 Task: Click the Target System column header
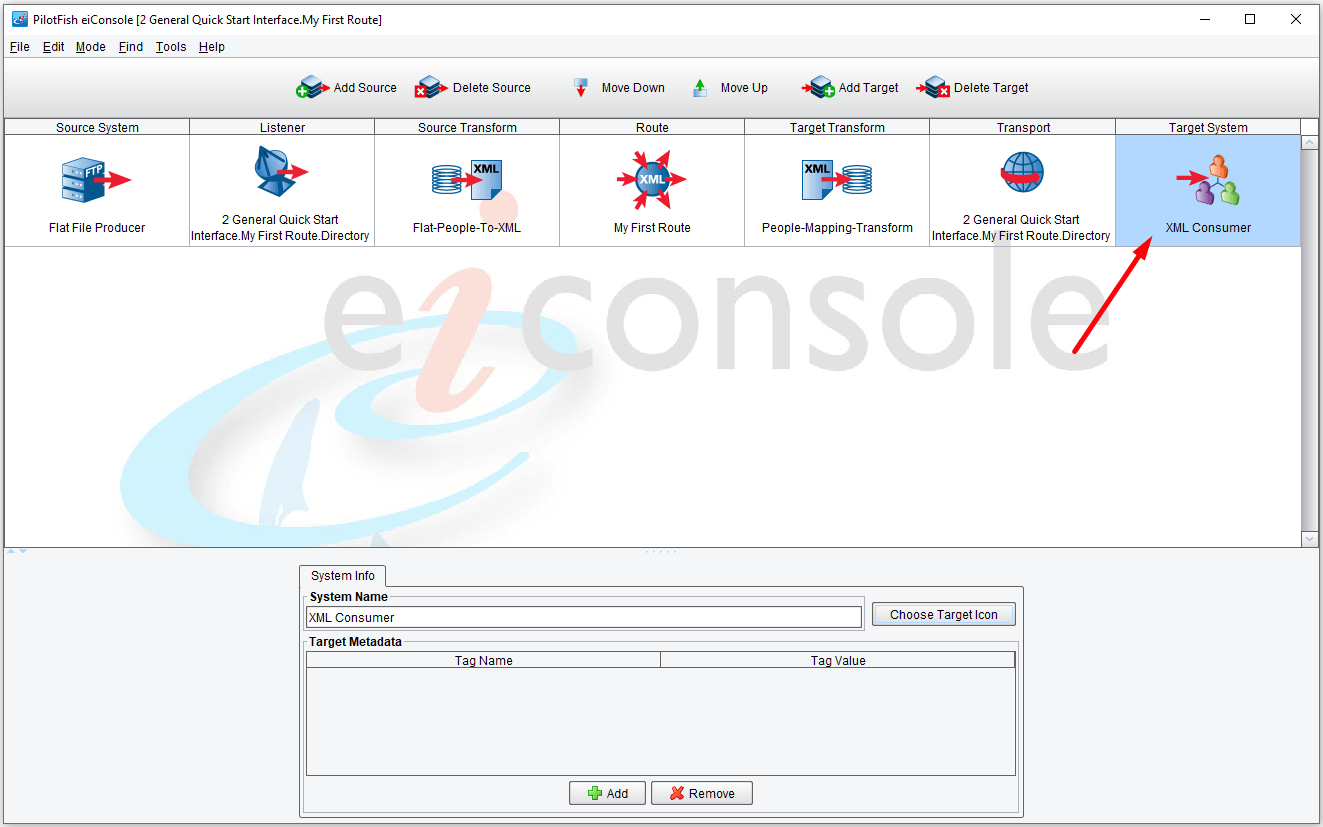(x=1208, y=127)
